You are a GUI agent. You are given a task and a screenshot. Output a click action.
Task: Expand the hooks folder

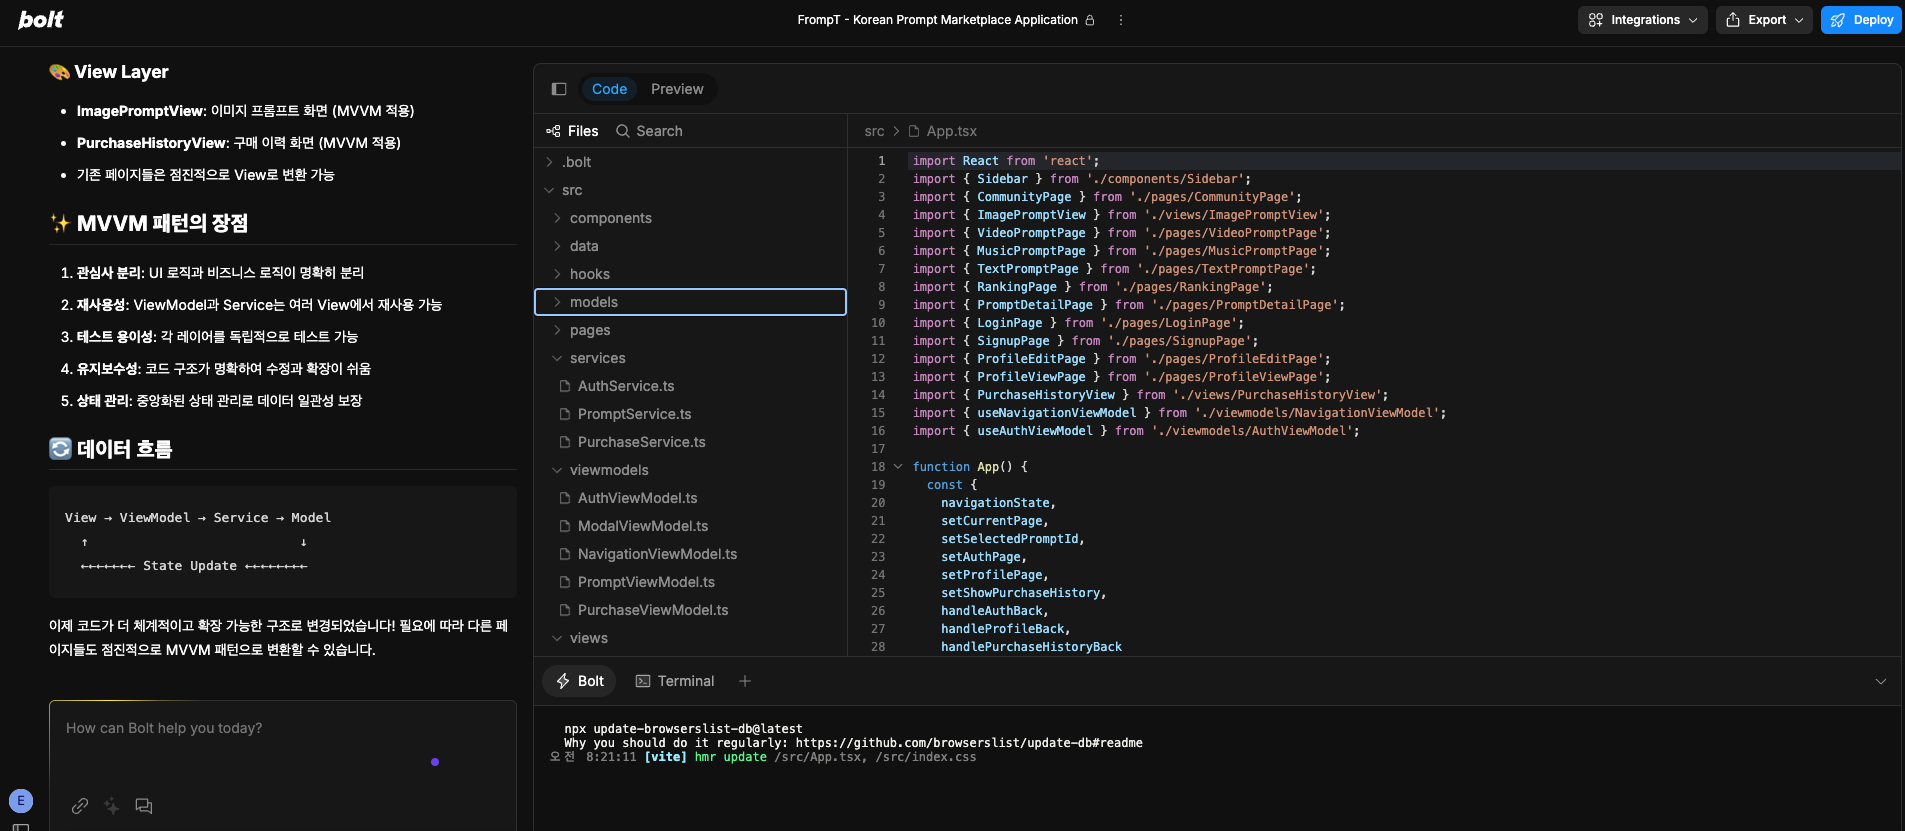pos(690,274)
